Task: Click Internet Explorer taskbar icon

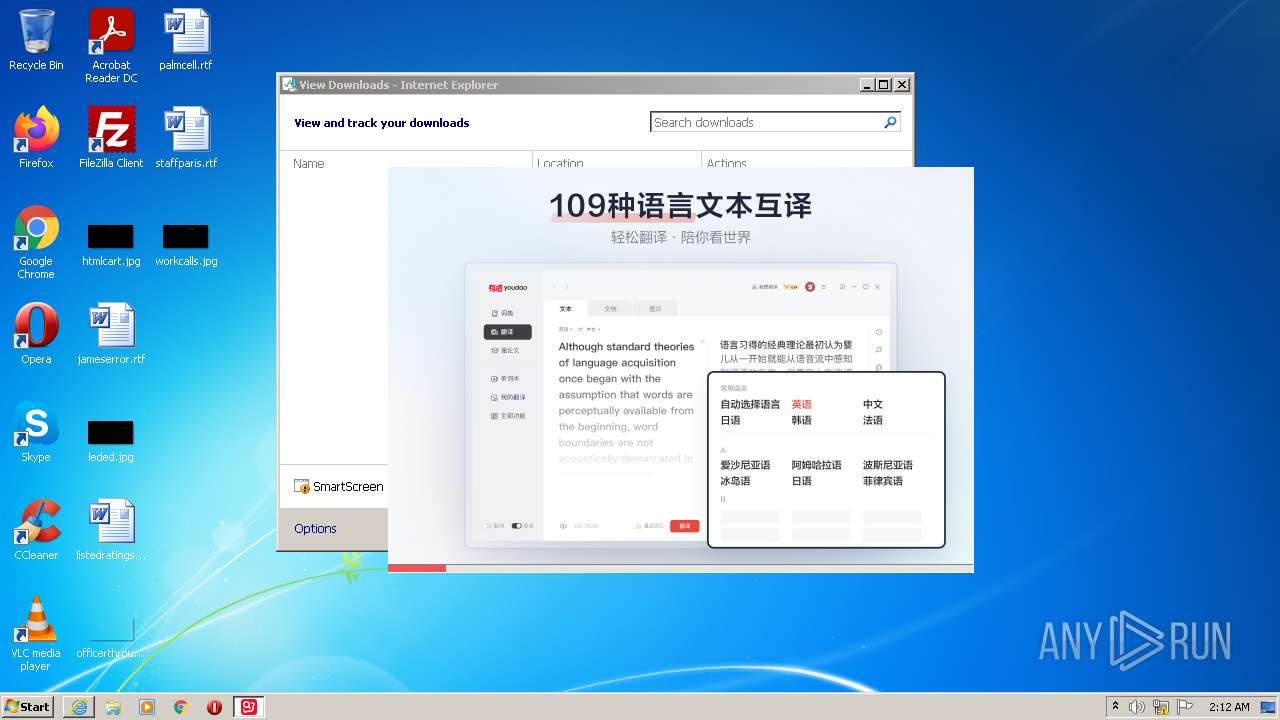Action: coord(79,707)
